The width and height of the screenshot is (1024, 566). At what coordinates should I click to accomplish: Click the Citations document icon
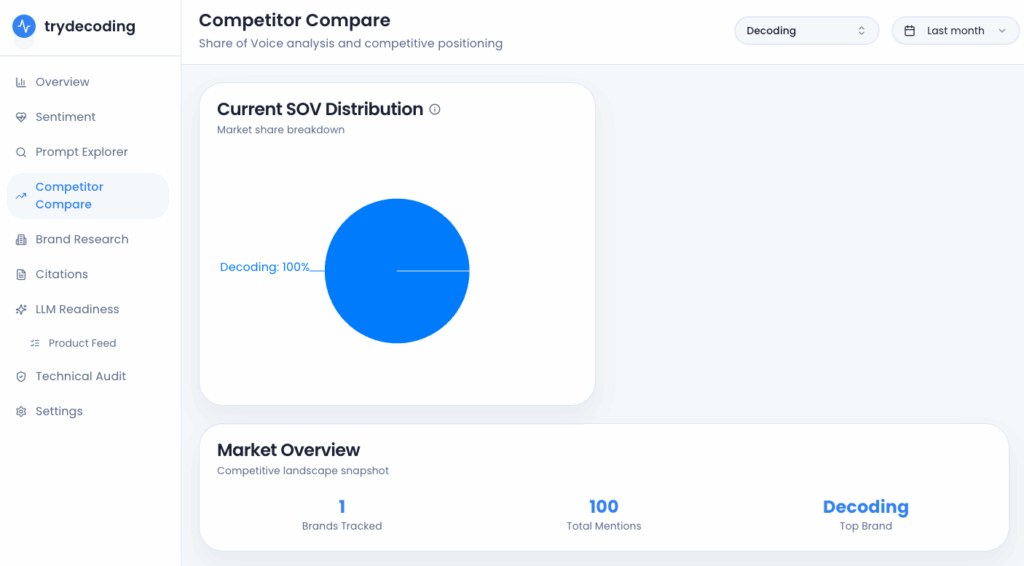[x=21, y=274]
